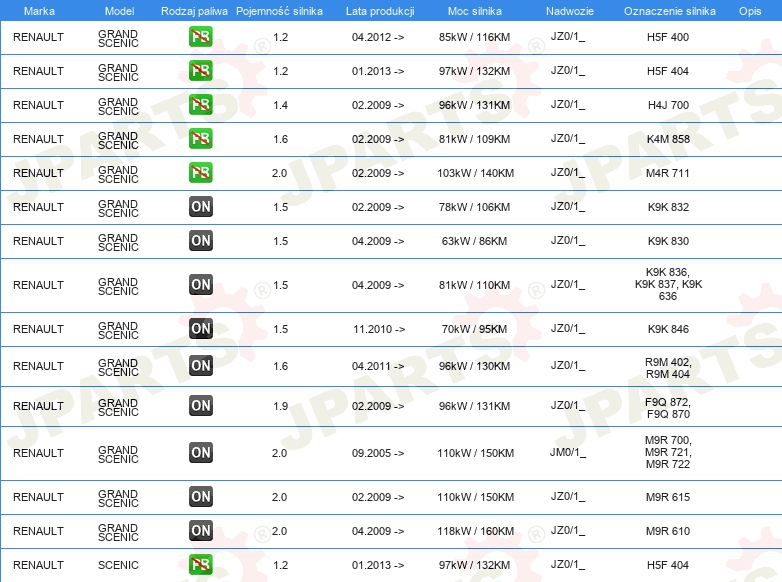Click diesel ON icon in K9K 832 row
The width and height of the screenshot is (782, 582).
click(x=200, y=206)
